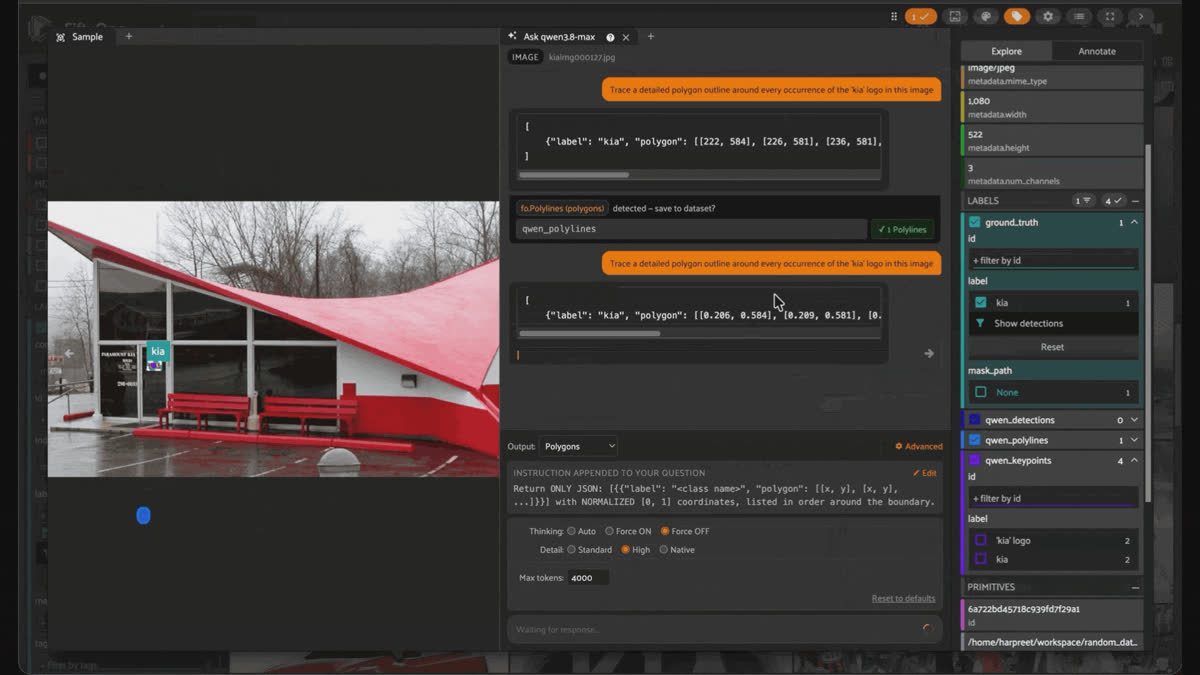Toggle the qwen_keypoints field checkbox
Image resolution: width=1200 pixels, height=675 pixels.
coord(975,460)
